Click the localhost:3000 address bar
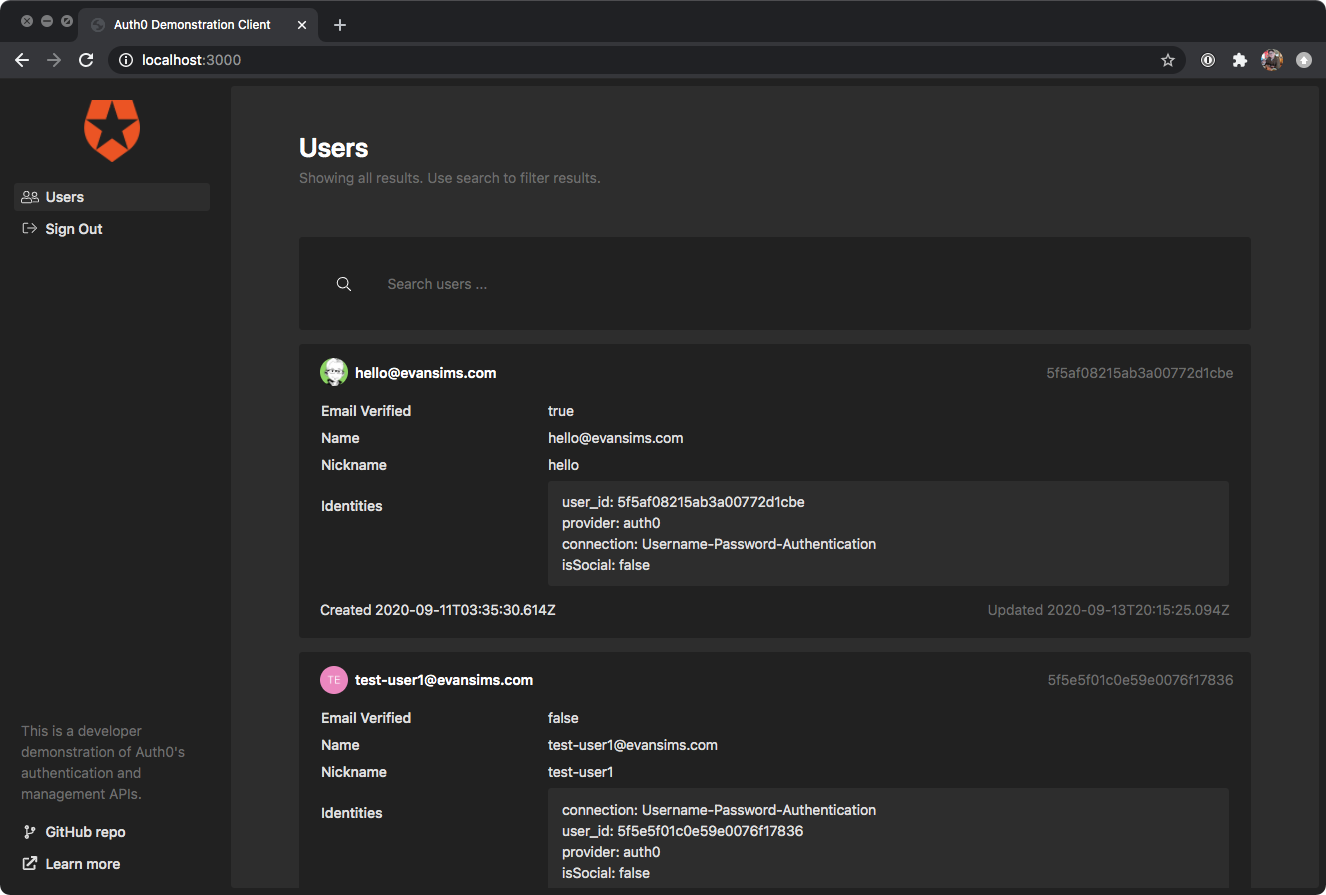Screen dimensions: 1326x895 click(x=640, y=60)
